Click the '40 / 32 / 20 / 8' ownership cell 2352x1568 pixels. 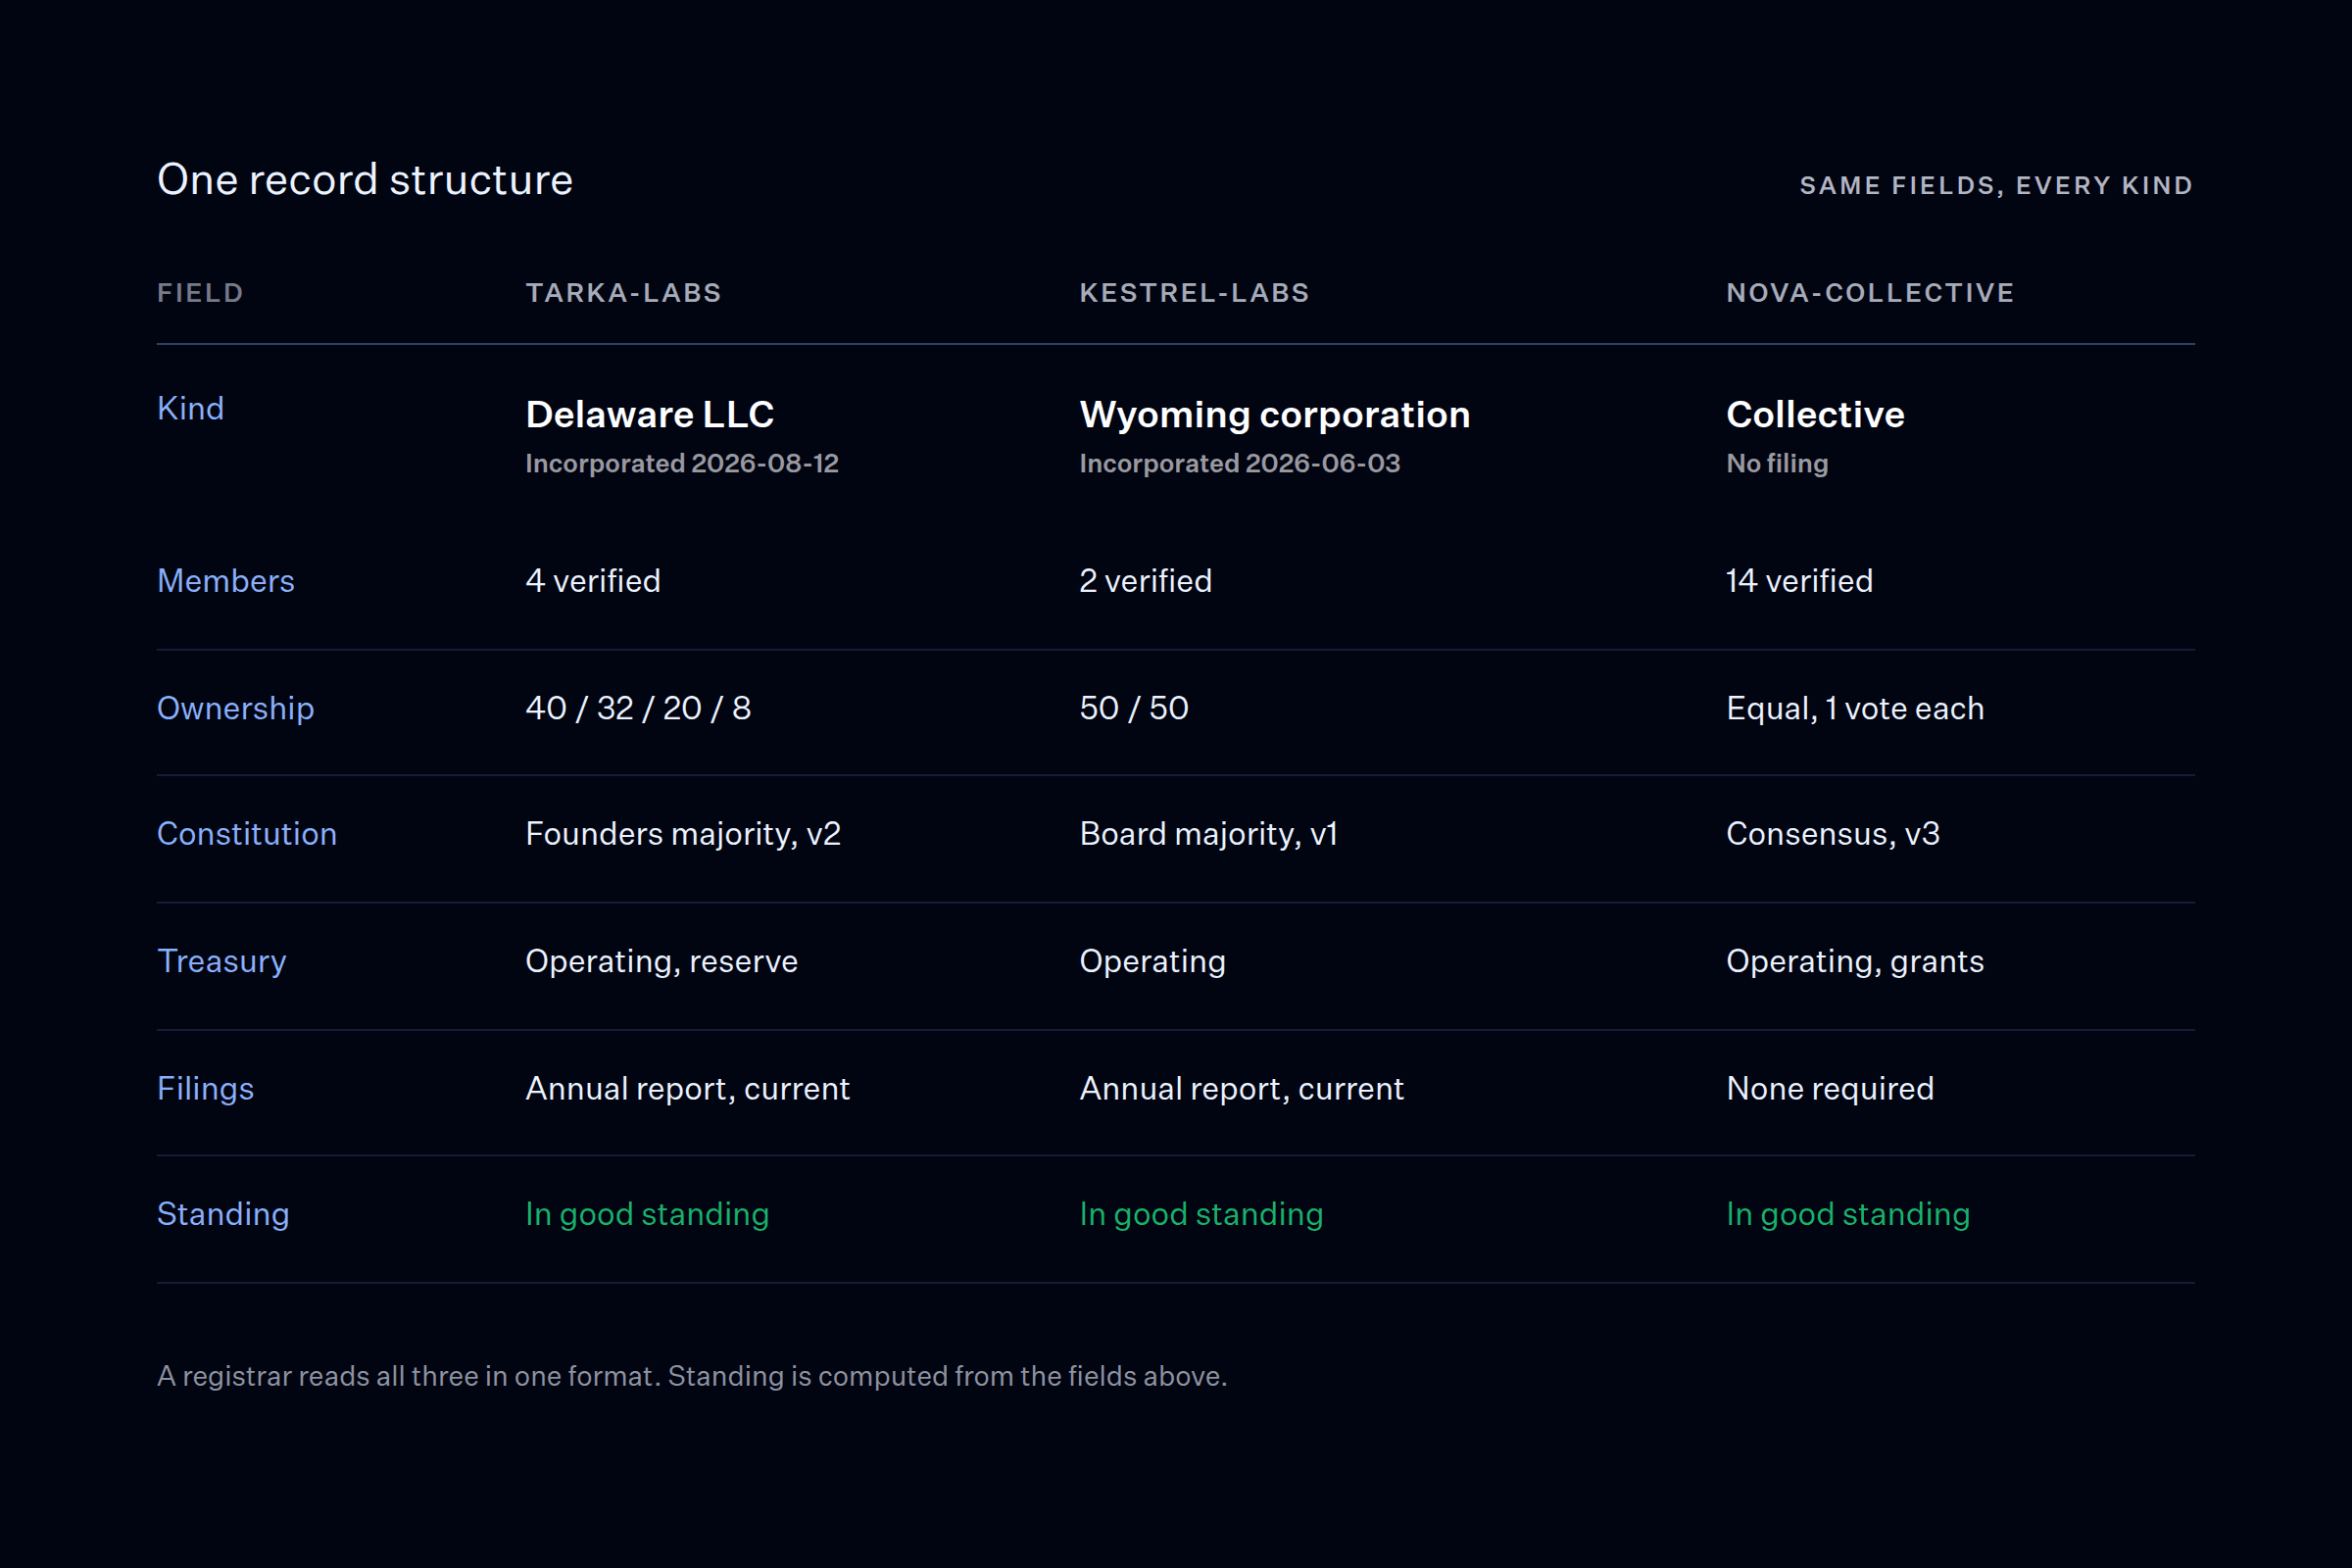coord(638,708)
